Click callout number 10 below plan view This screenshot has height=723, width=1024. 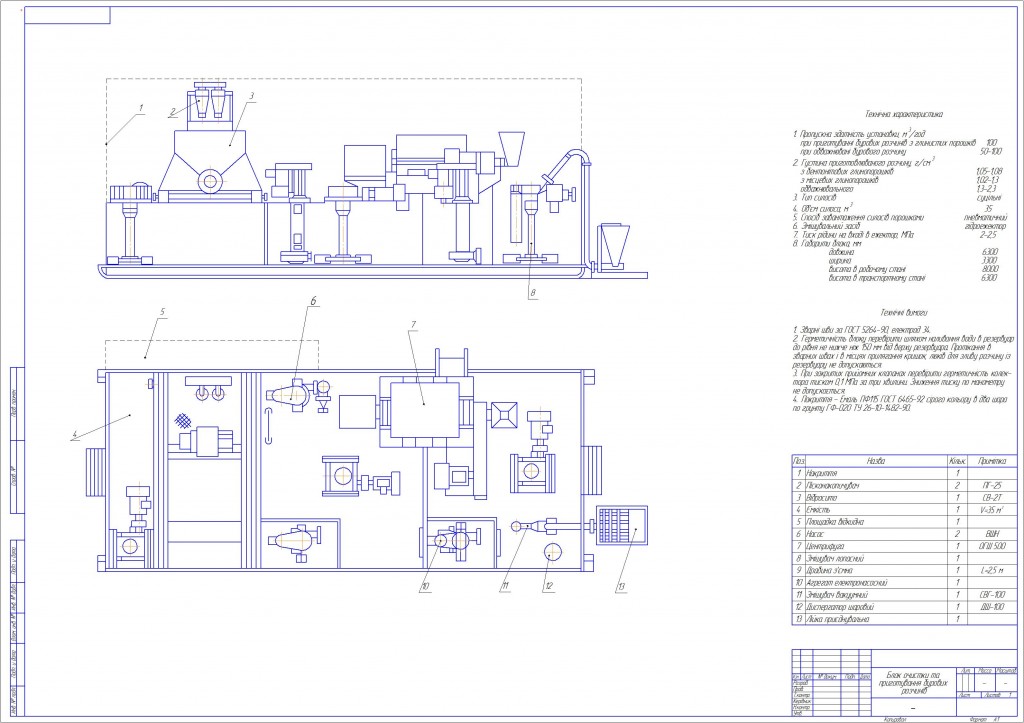coord(424,586)
